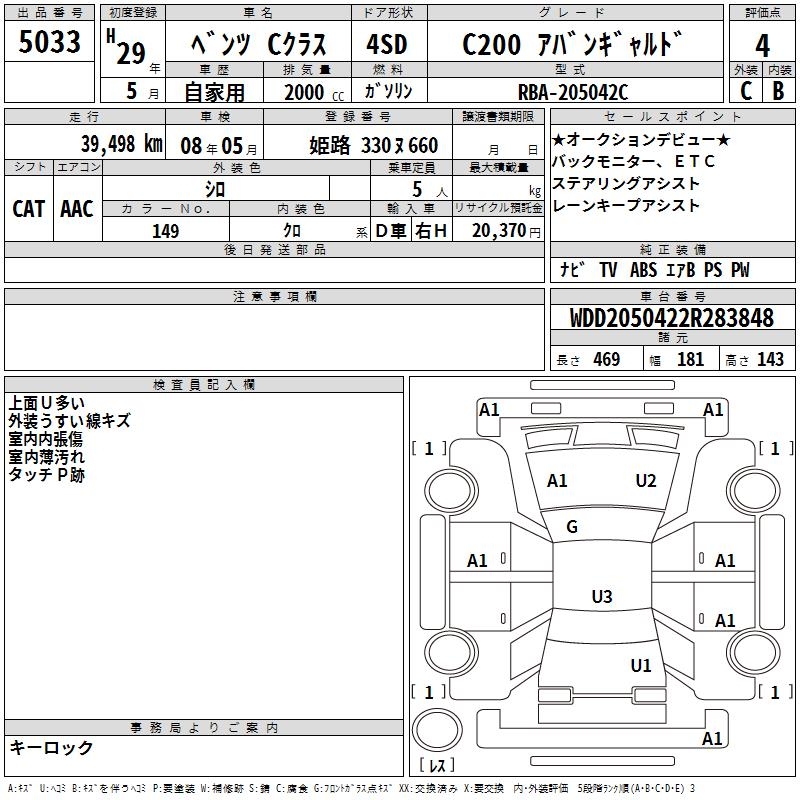800x800 pixels.
Task: Click the color number 149 field
Action: [165, 231]
